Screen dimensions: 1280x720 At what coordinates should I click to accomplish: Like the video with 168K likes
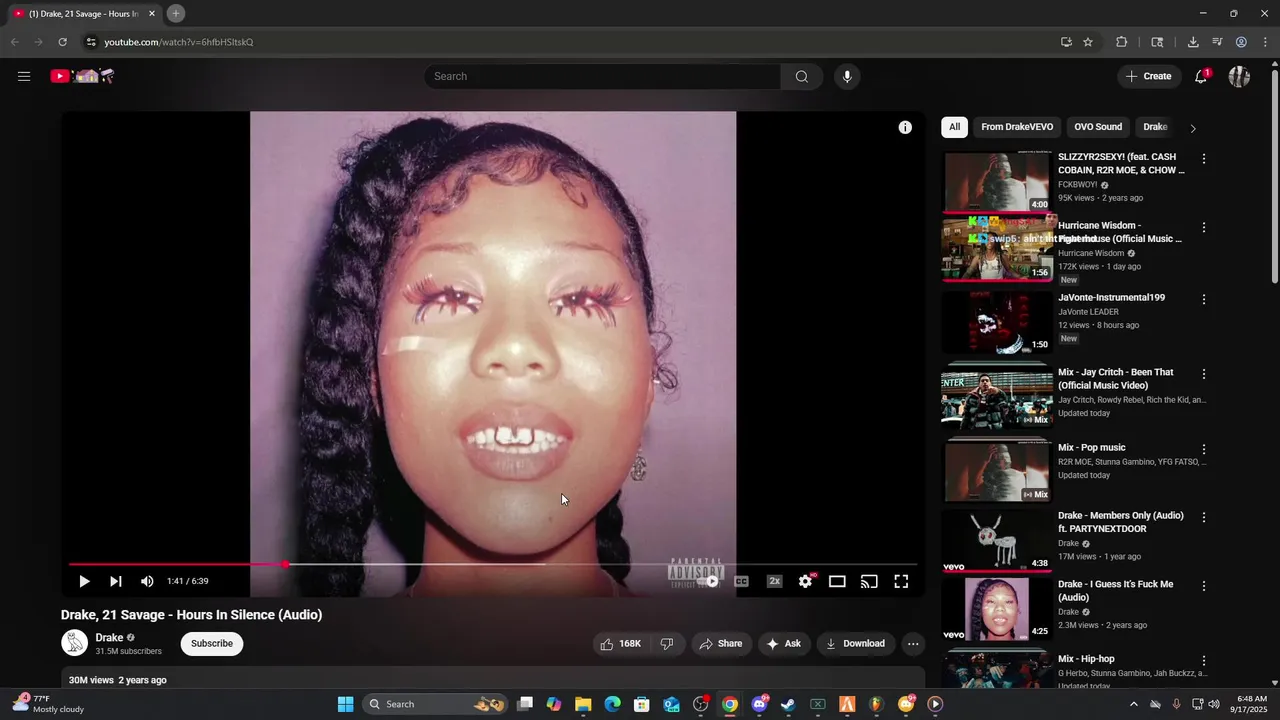click(621, 644)
